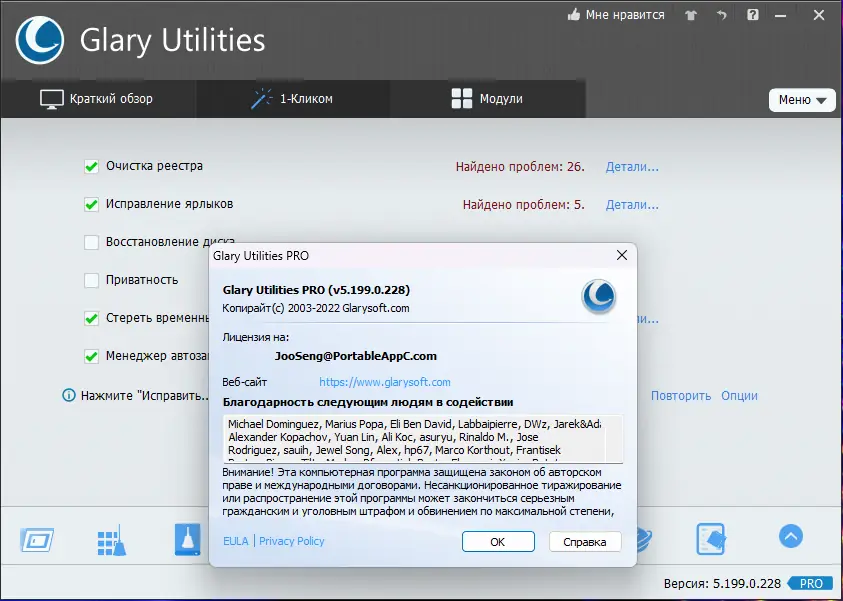Click the Glarysoft logo in About dialog
The width and height of the screenshot is (843, 601).
(598, 296)
